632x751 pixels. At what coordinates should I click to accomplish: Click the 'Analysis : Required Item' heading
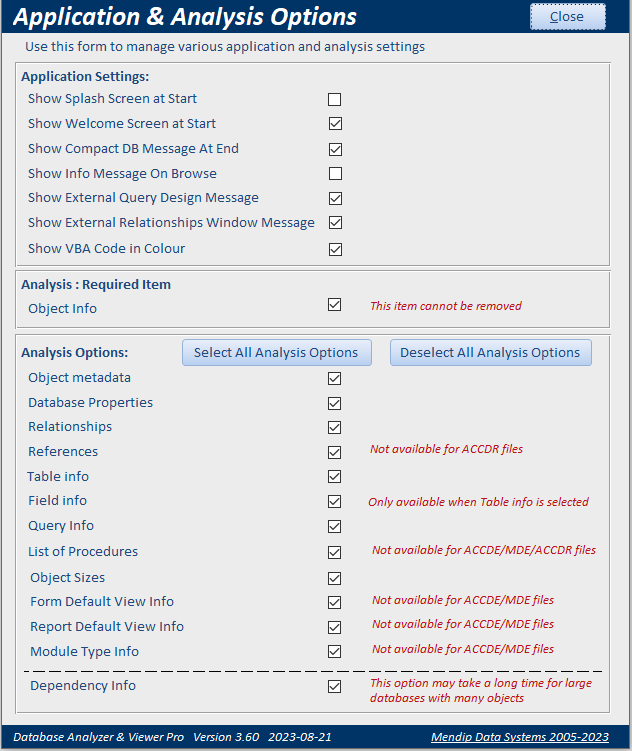[96, 284]
